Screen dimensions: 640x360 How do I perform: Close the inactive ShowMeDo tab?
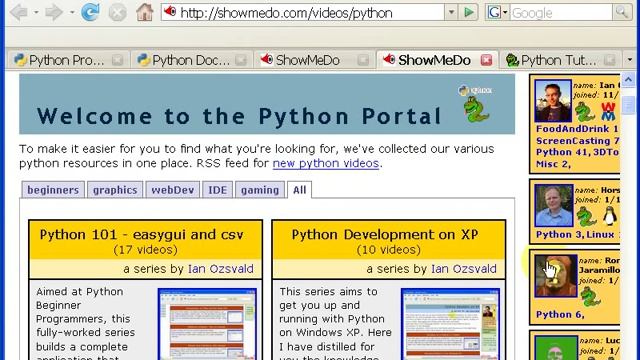click(x=363, y=60)
